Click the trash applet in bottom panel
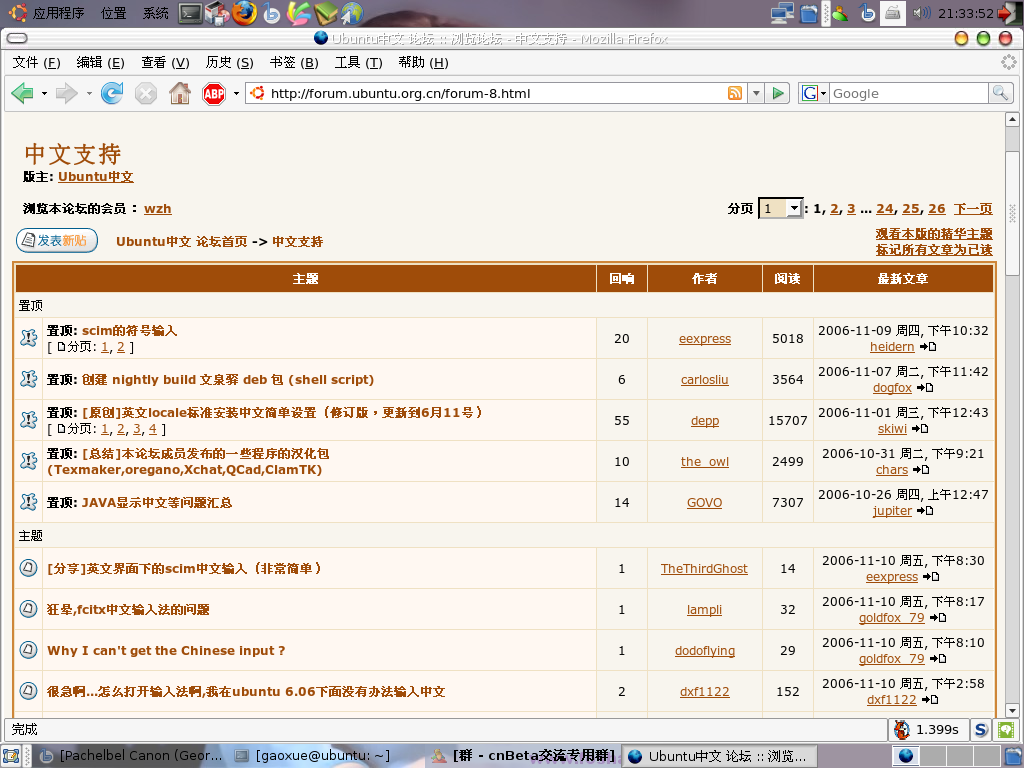1024x768 pixels. click(1012, 756)
